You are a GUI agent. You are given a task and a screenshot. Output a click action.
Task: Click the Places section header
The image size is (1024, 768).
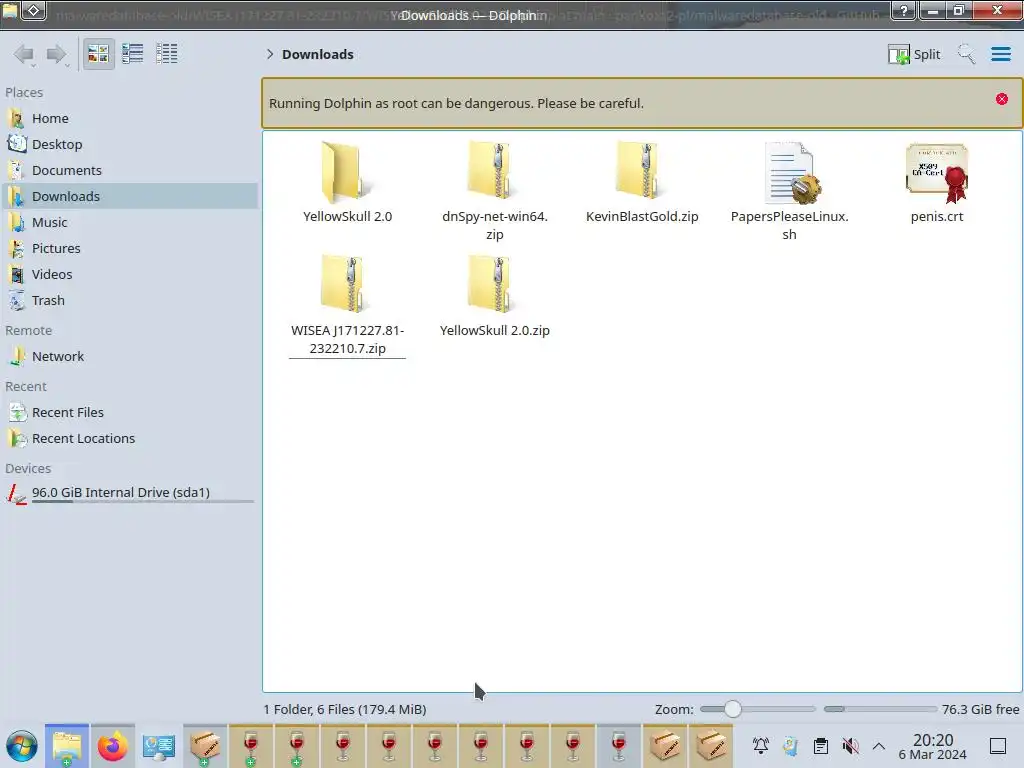point(24,93)
